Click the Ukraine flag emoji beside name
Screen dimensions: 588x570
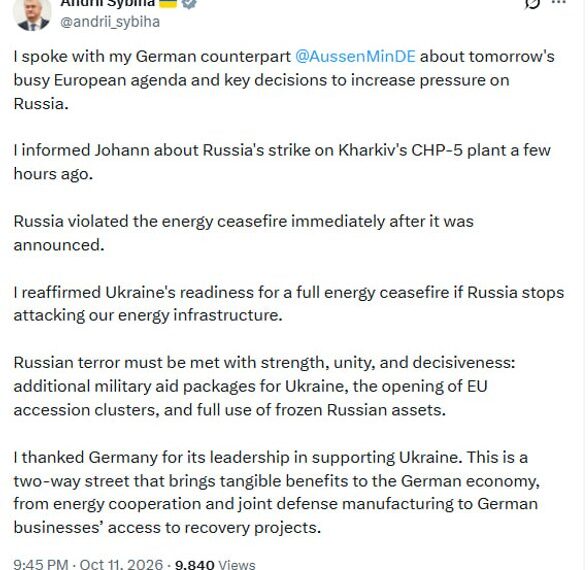[x=168, y=3]
